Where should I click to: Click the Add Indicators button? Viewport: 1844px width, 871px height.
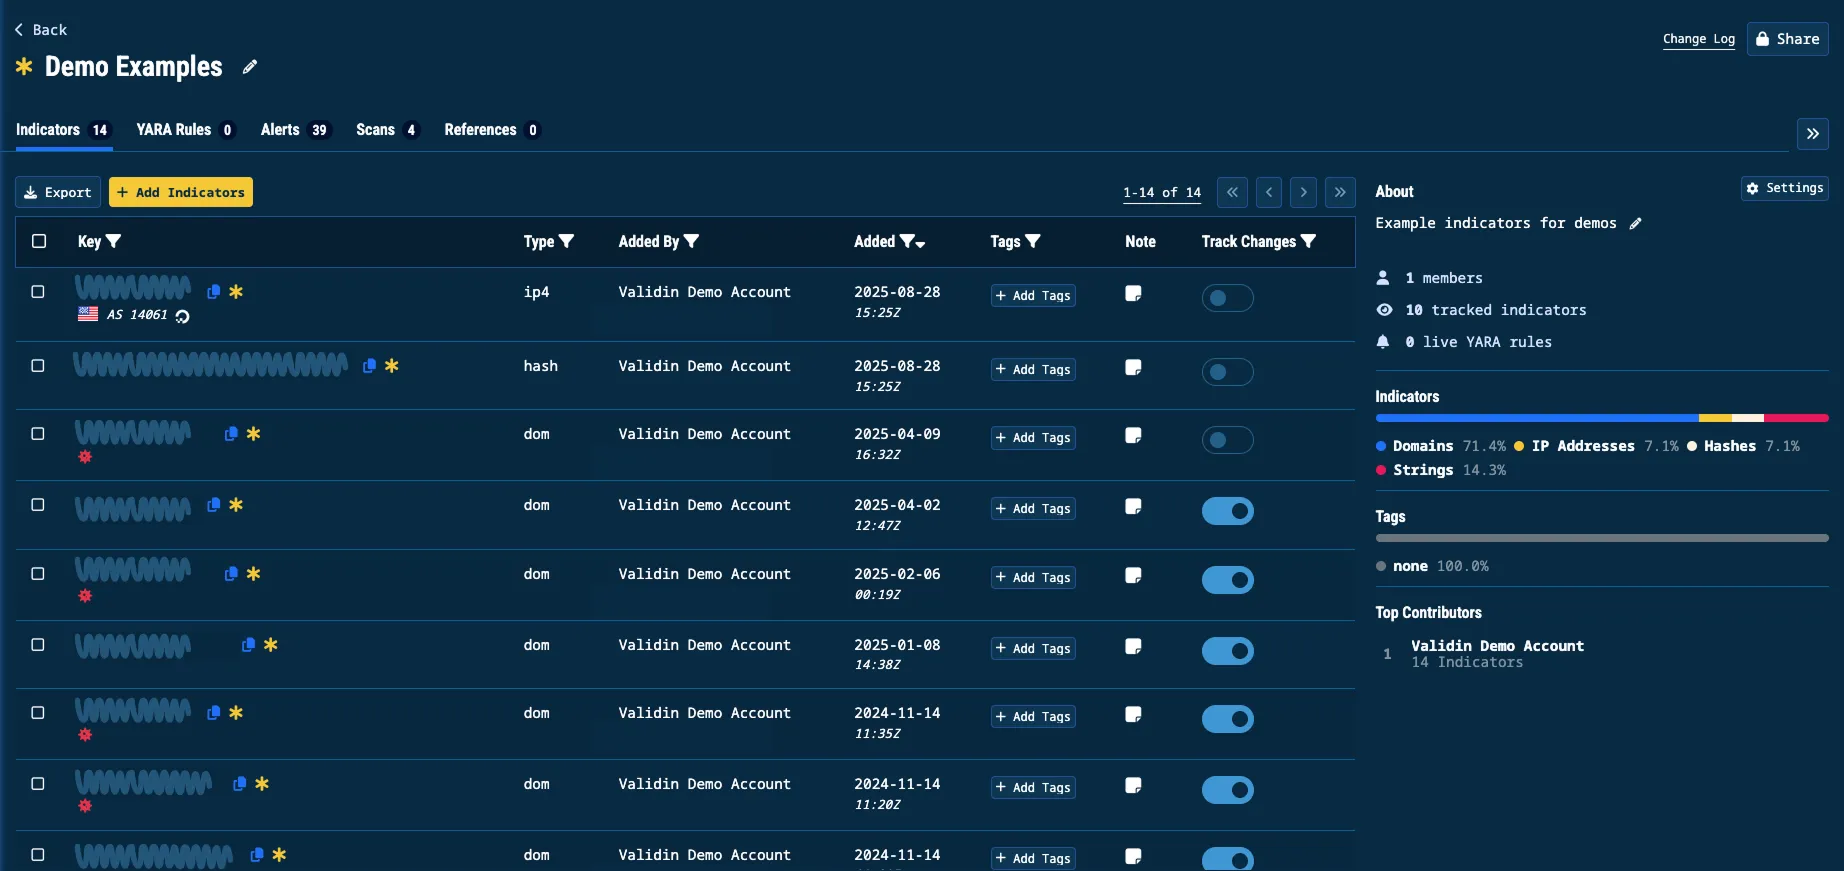pyautogui.click(x=181, y=192)
